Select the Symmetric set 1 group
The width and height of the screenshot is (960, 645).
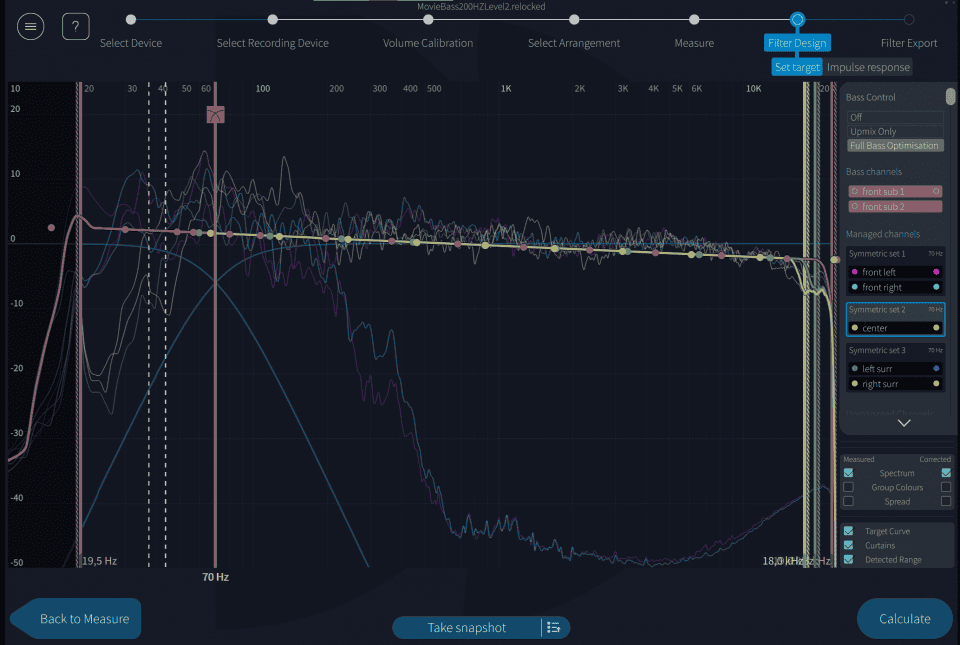895,254
